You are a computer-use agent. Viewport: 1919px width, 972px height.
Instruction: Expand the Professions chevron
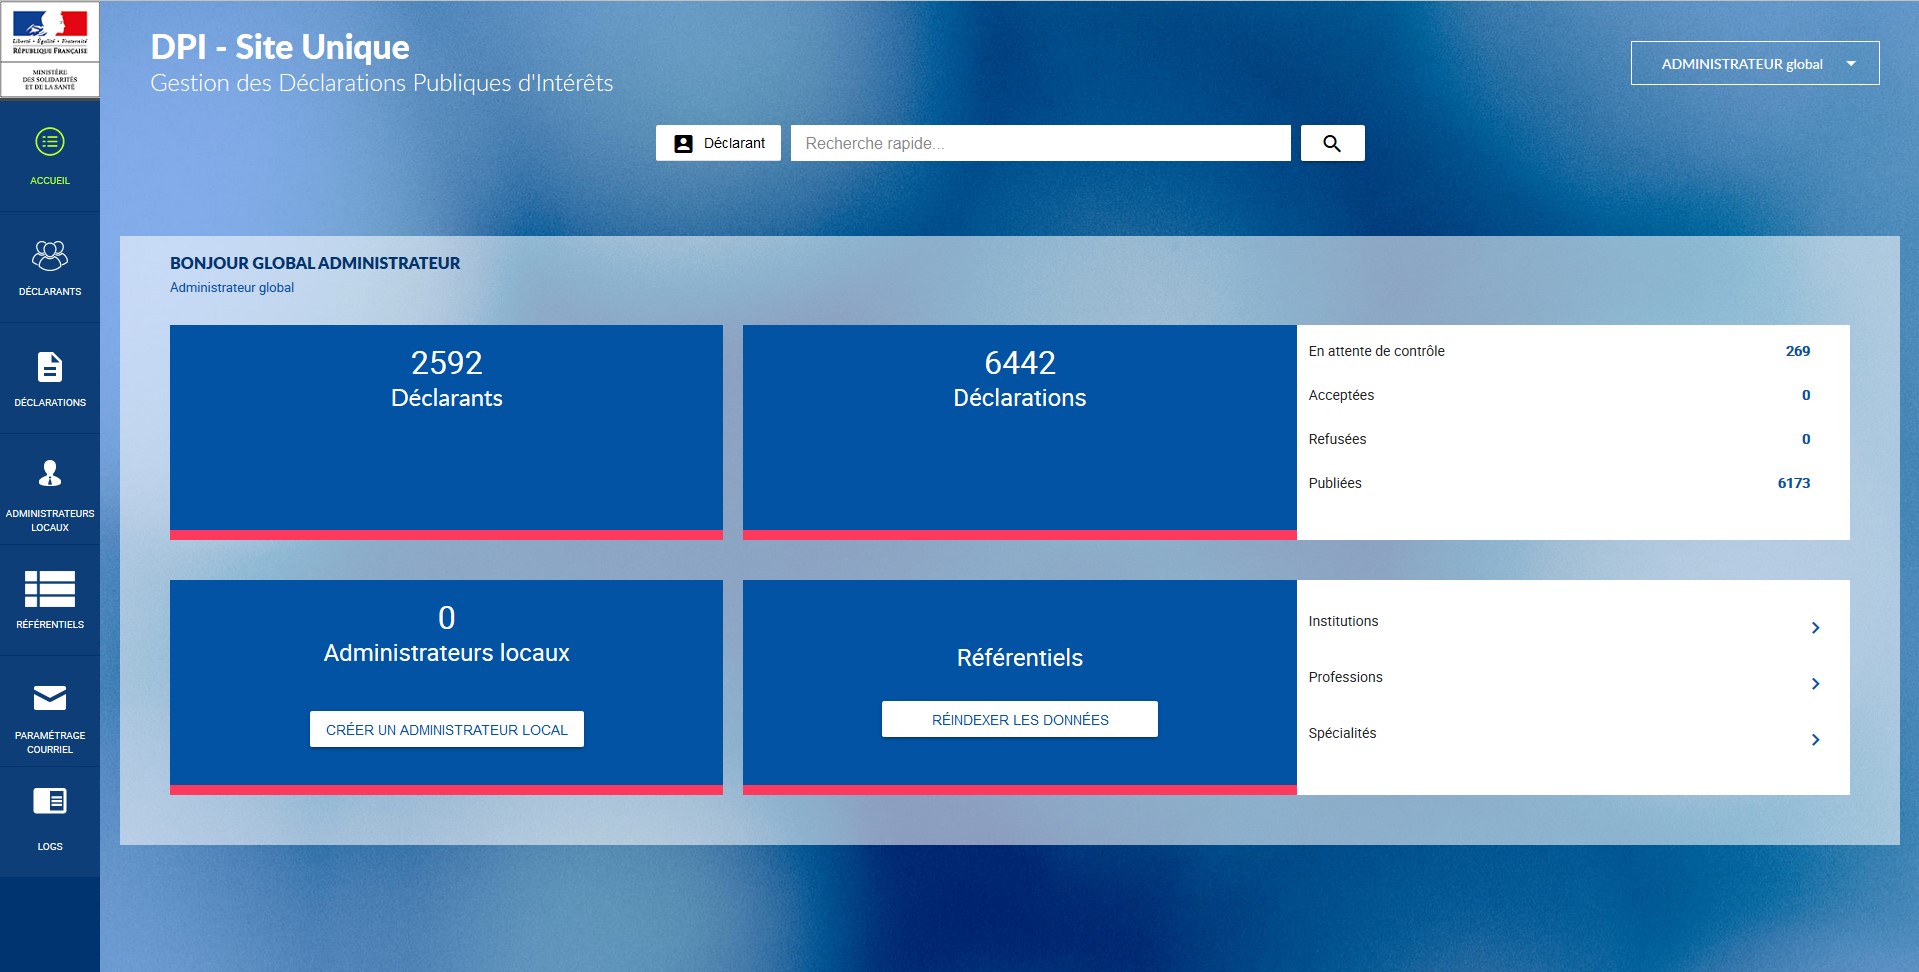1815,684
